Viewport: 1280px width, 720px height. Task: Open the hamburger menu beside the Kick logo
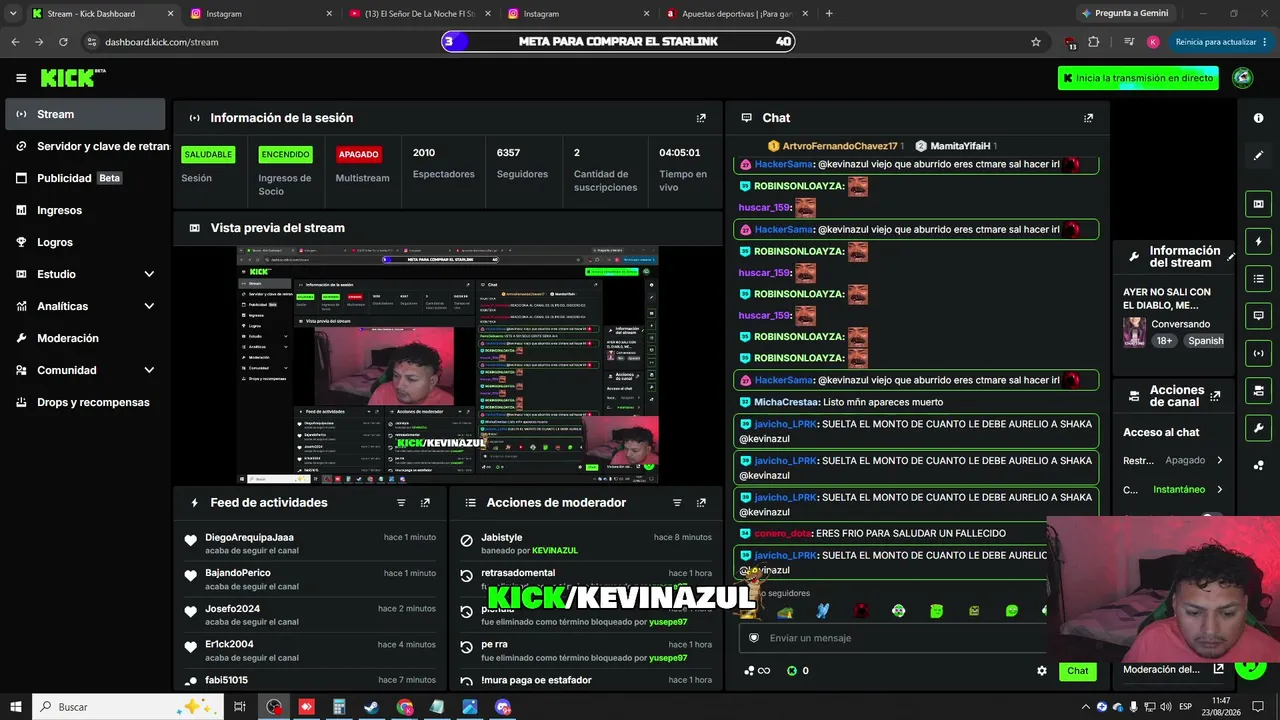point(21,78)
